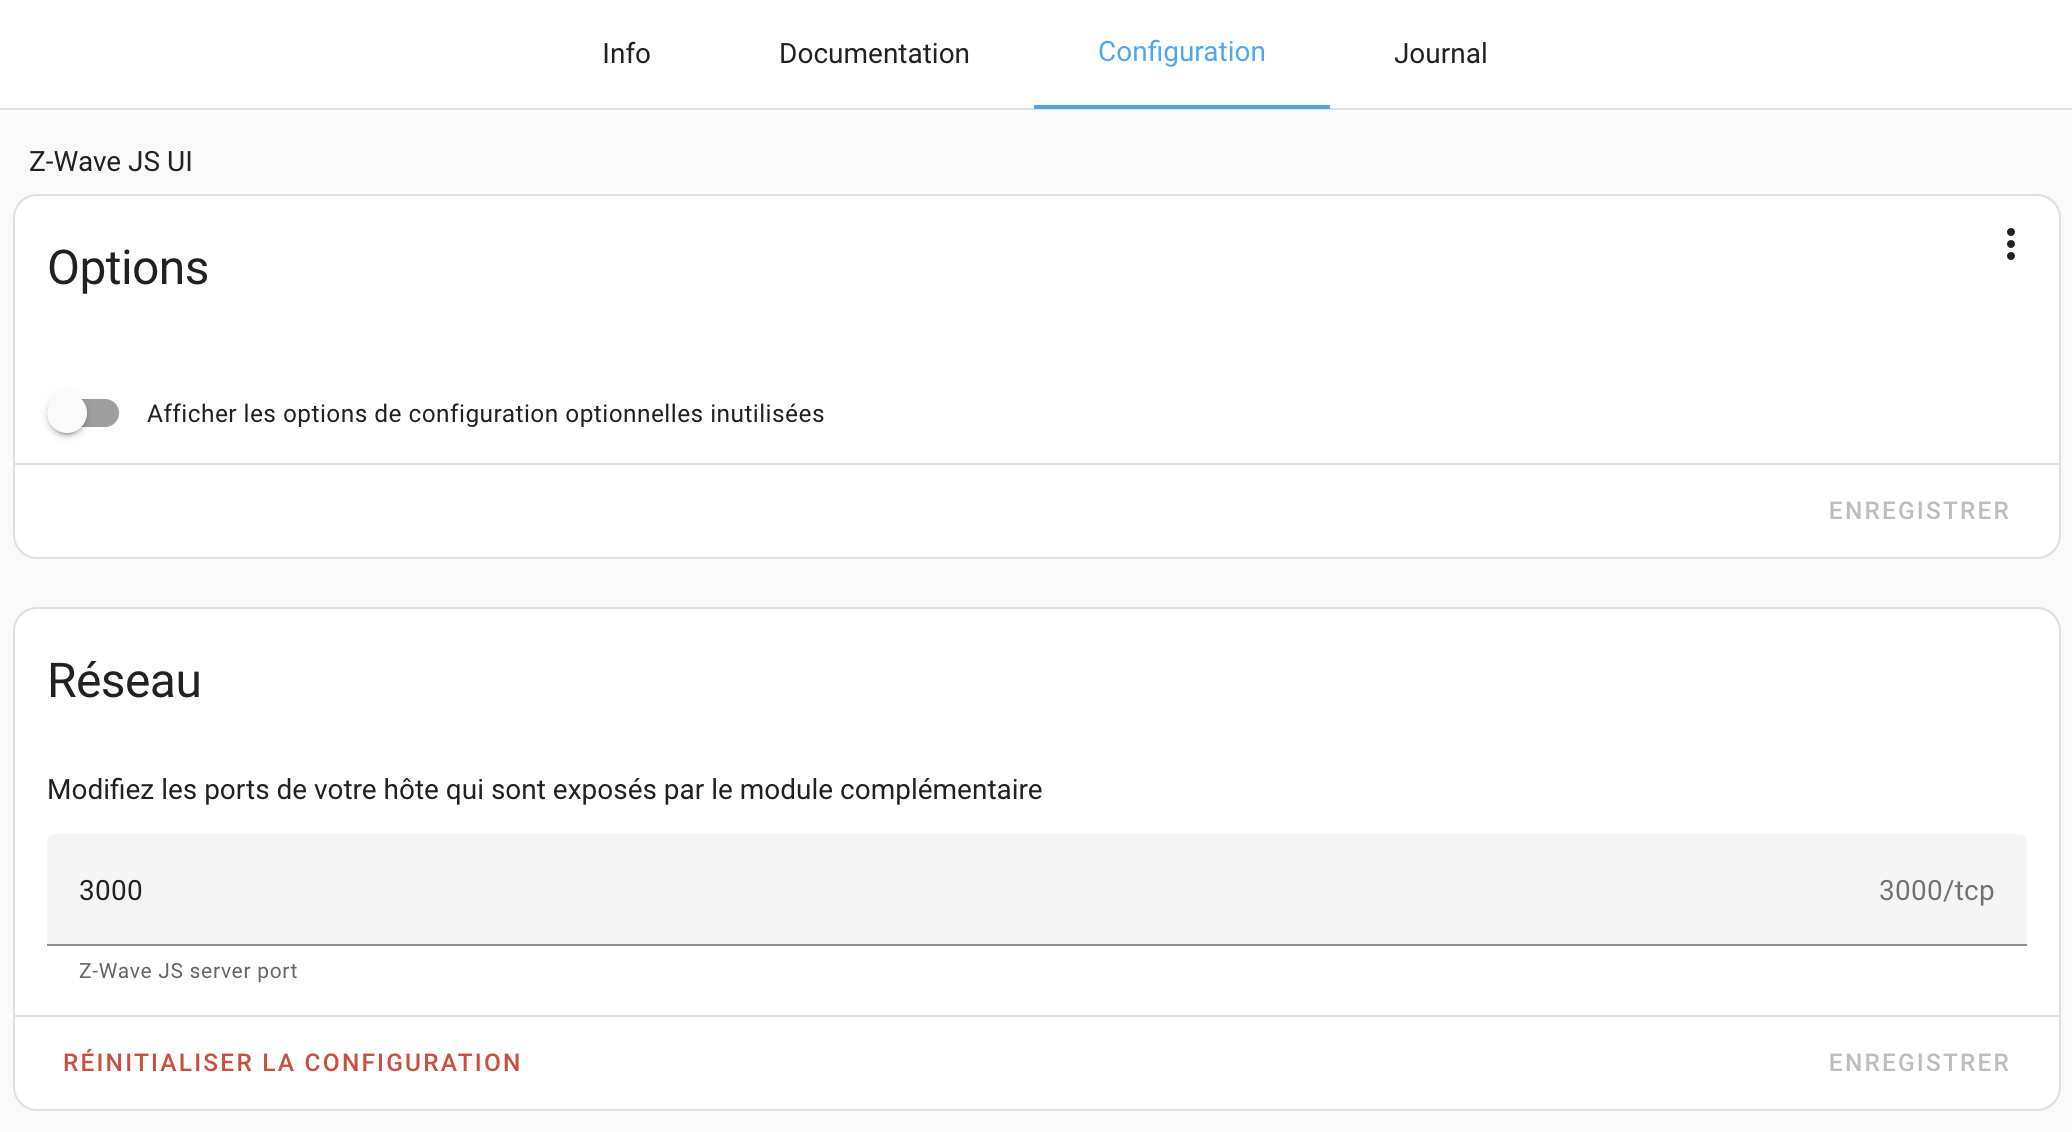Click the 'Modifiez les ports de votre hôte' description
2072x1132 pixels.
[x=544, y=789]
